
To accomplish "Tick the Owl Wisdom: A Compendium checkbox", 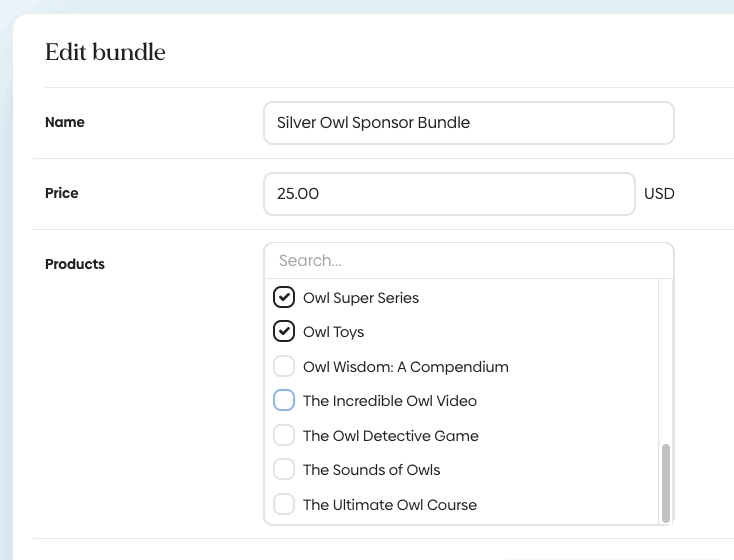I will (284, 366).
